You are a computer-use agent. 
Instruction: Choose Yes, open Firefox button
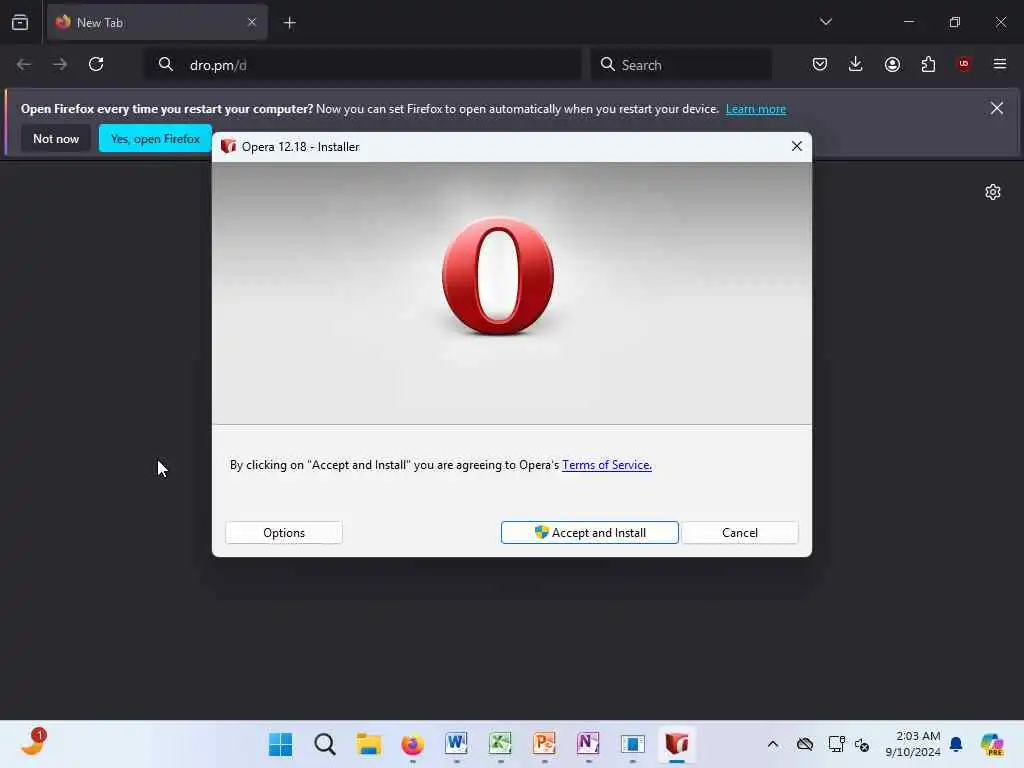point(155,138)
